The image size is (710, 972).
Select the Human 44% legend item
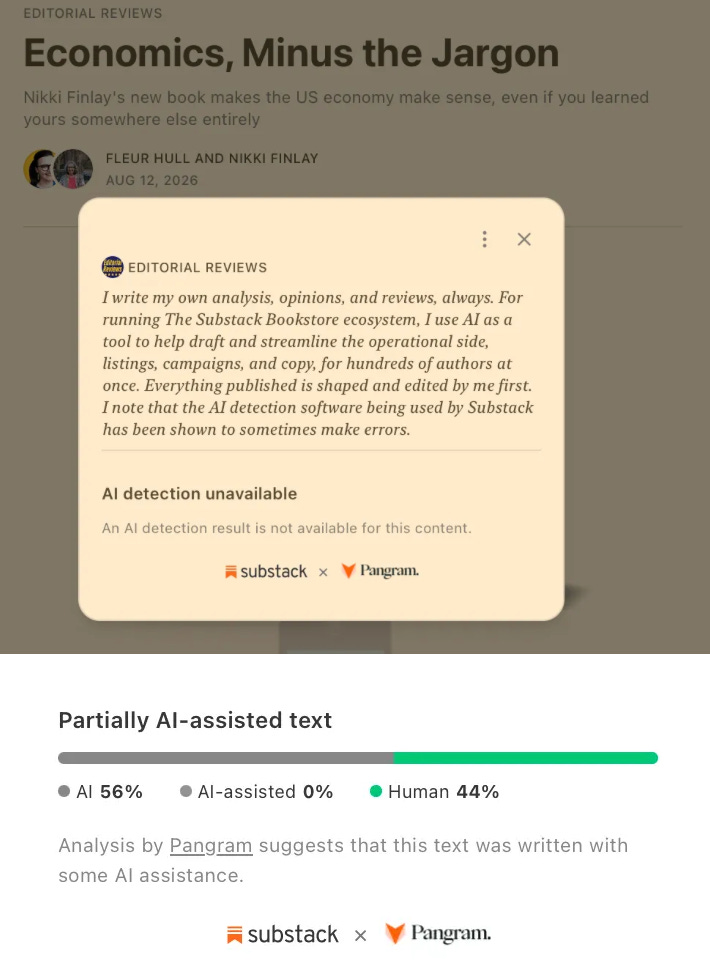click(x=434, y=792)
